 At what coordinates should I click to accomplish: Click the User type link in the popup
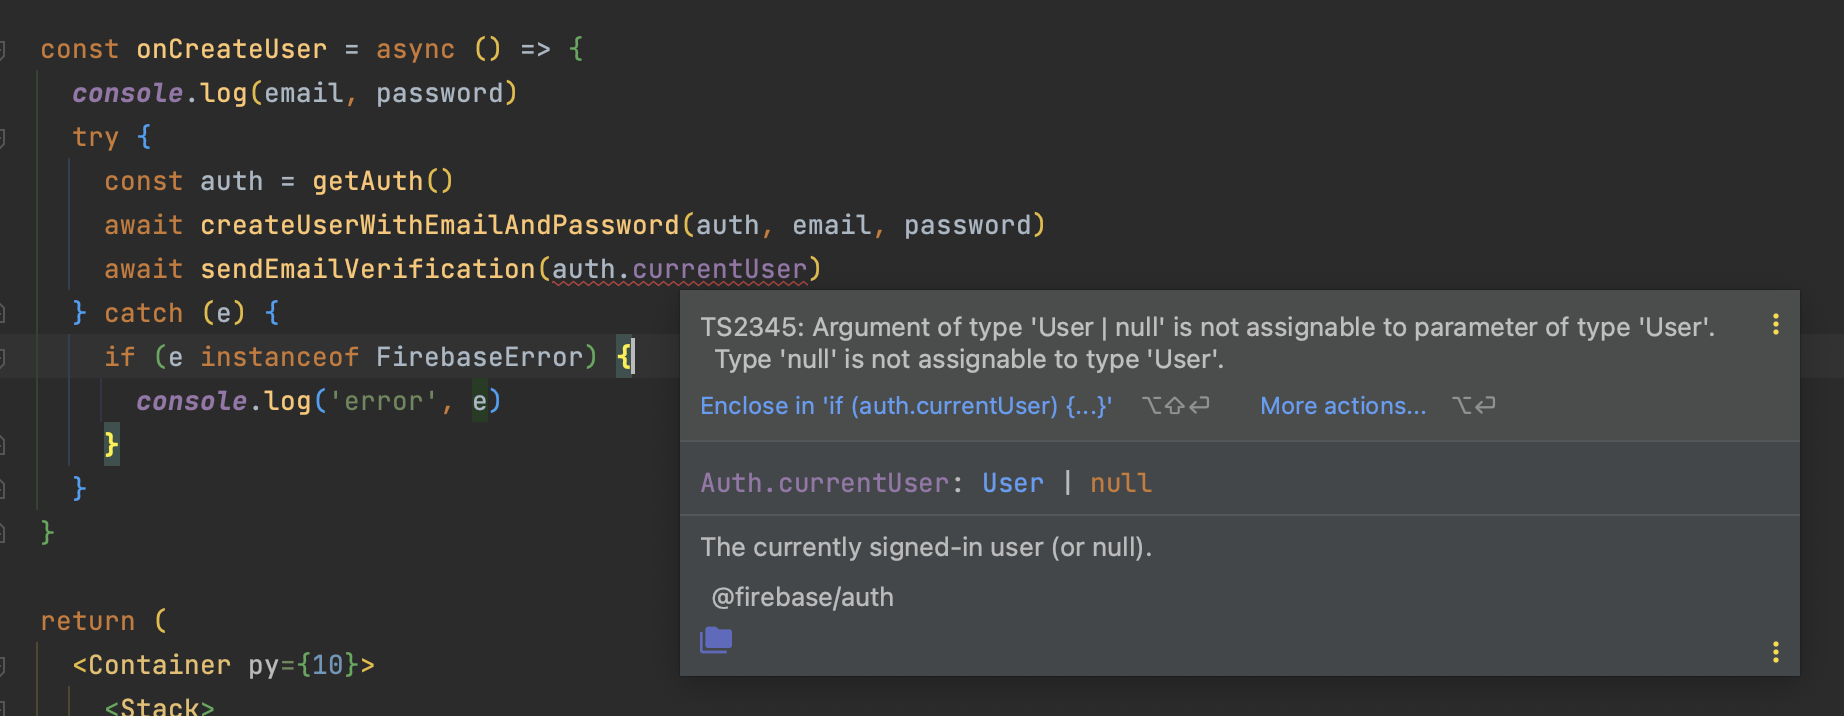1012,483
